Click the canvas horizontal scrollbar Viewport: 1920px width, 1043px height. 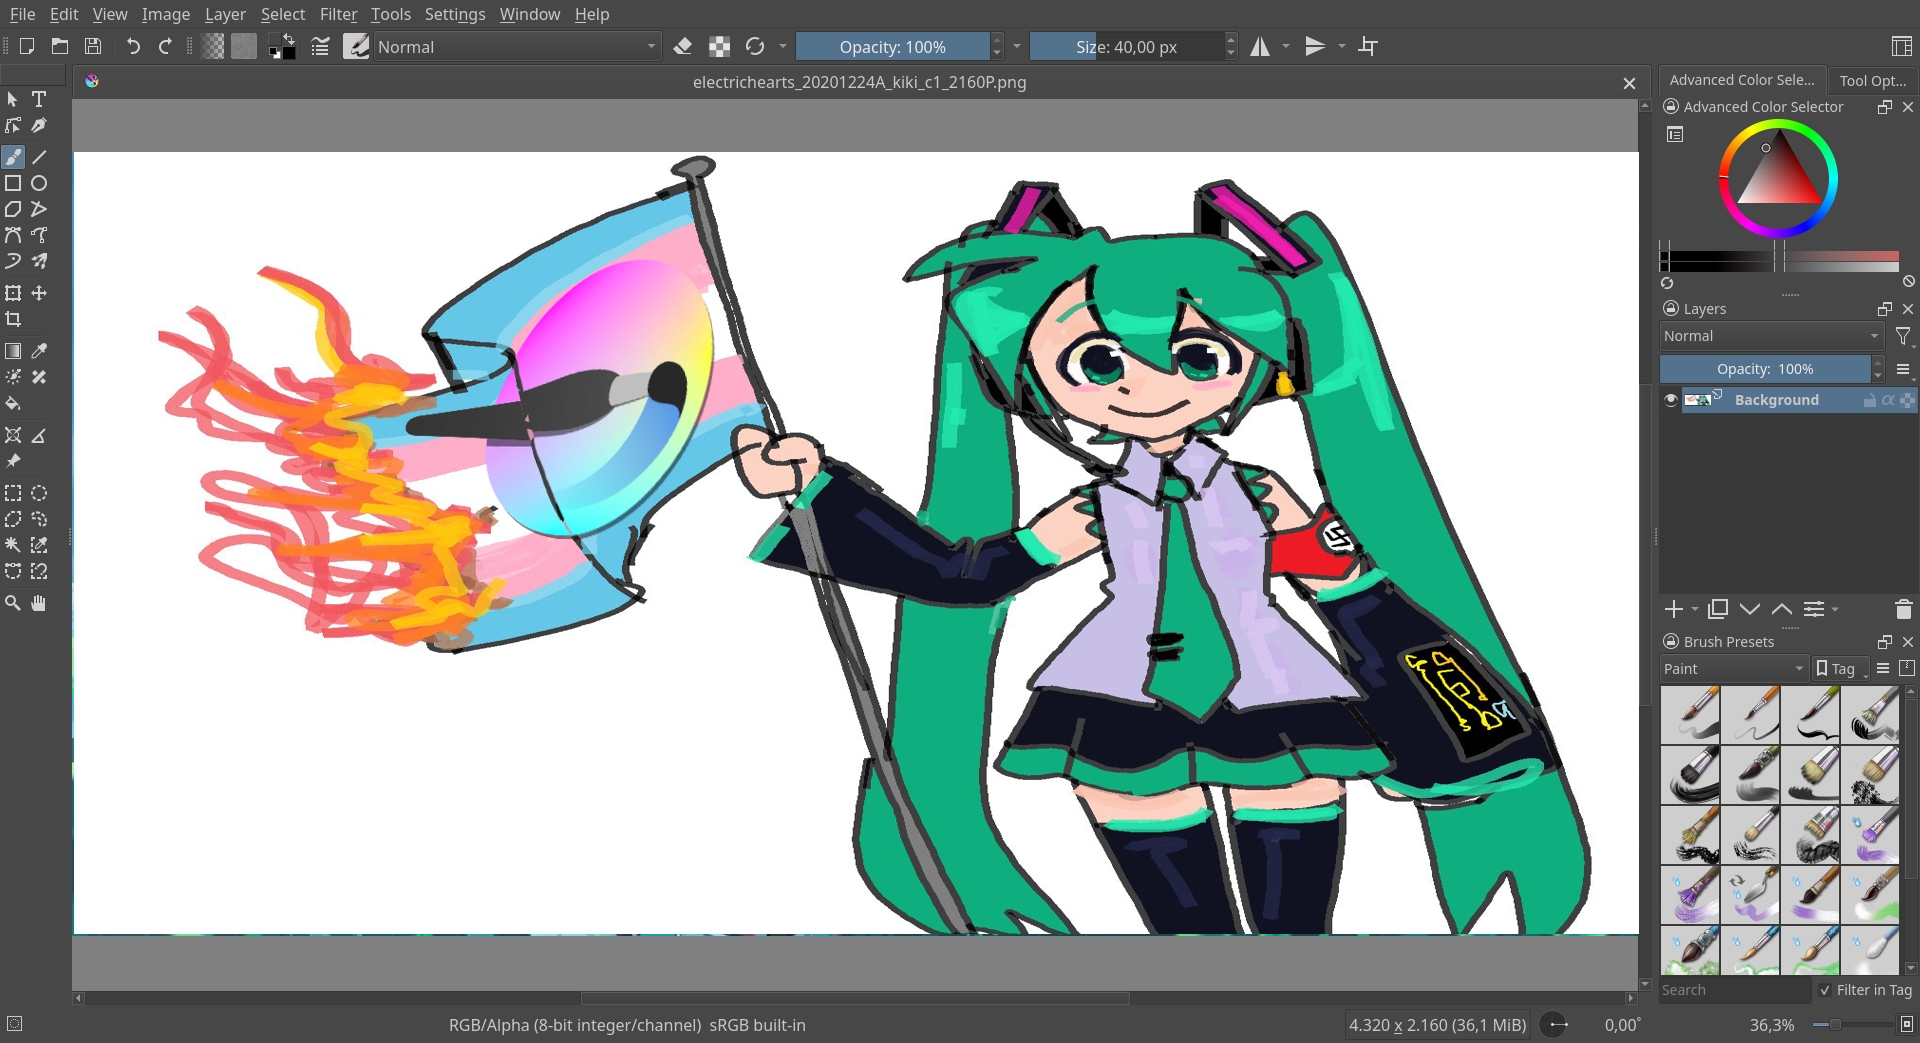855,998
